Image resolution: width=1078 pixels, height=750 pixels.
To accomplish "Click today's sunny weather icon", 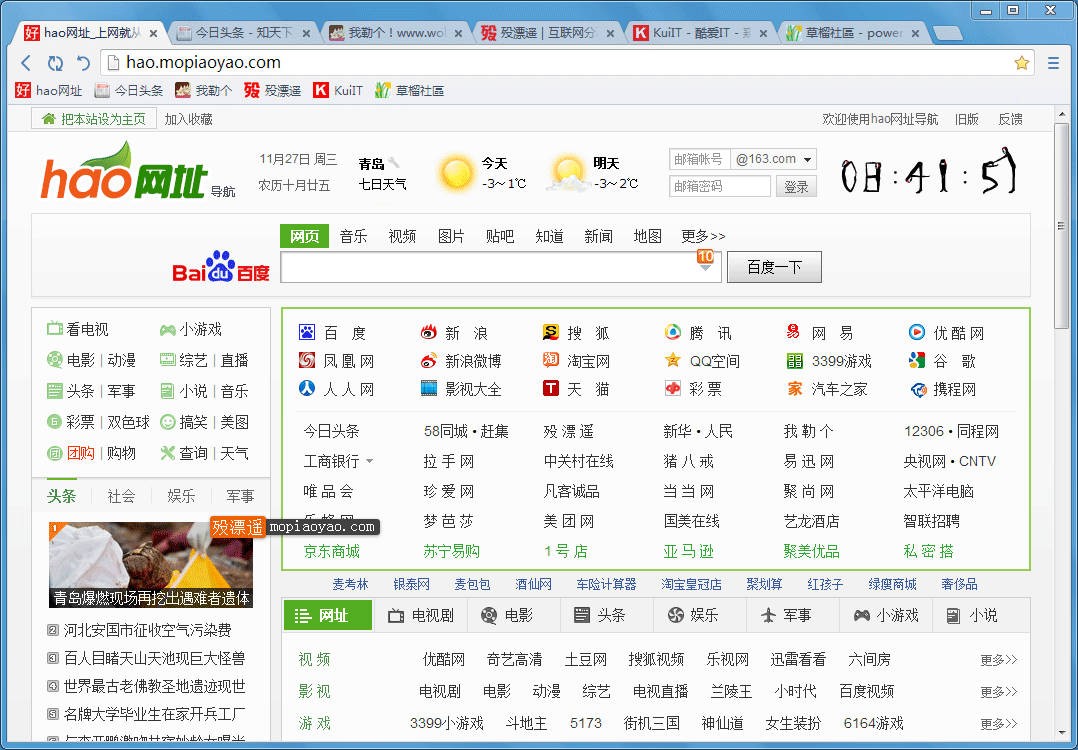I will point(456,173).
